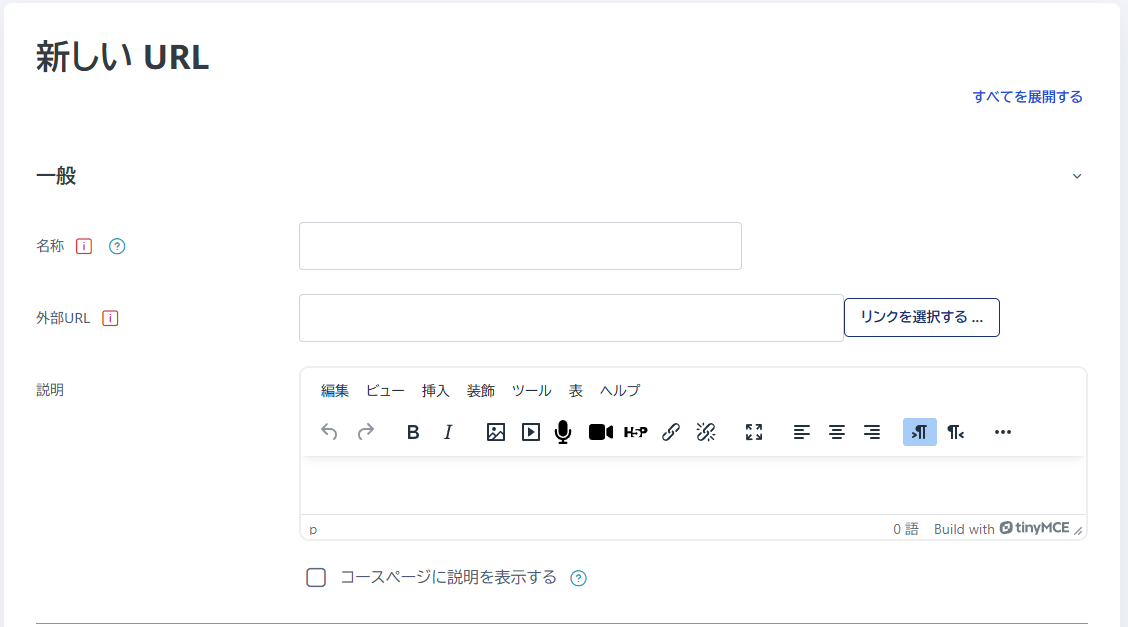
Task: Record audio with the microphone tool
Action: point(562,432)
